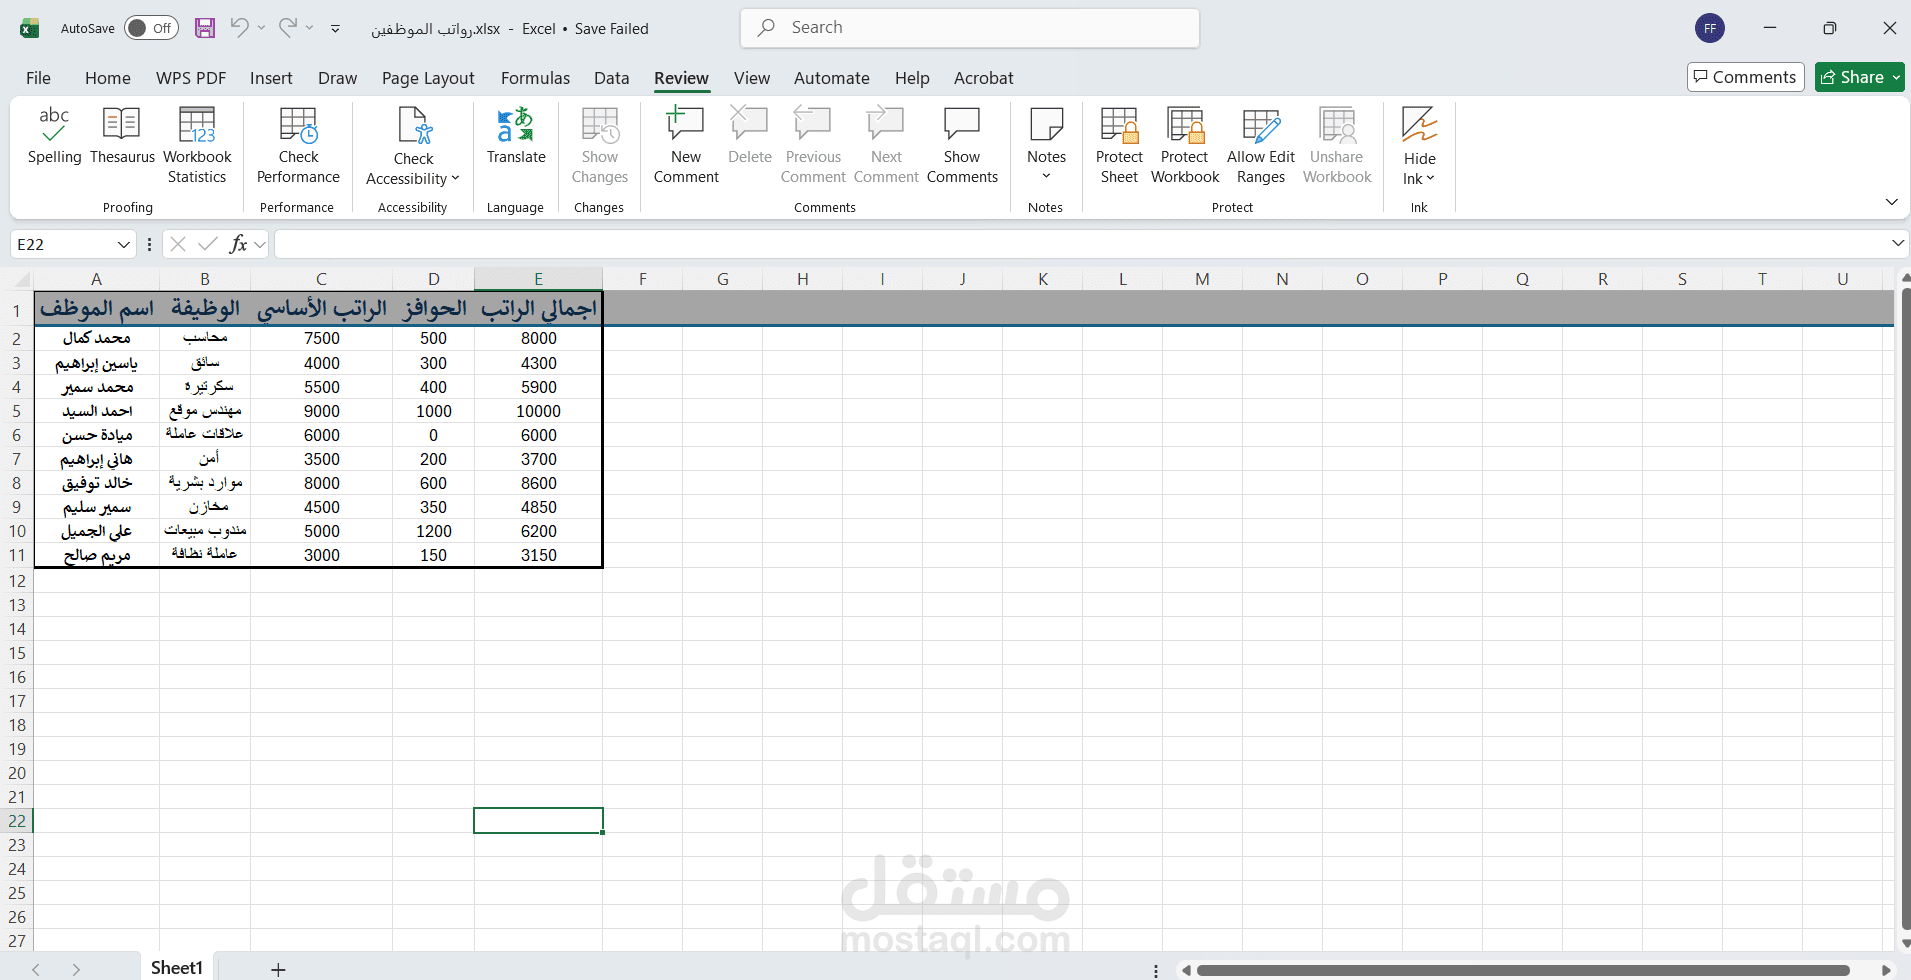1911x980 pixels.
Task: Switch to the Home tab
Action: point(108,78)
